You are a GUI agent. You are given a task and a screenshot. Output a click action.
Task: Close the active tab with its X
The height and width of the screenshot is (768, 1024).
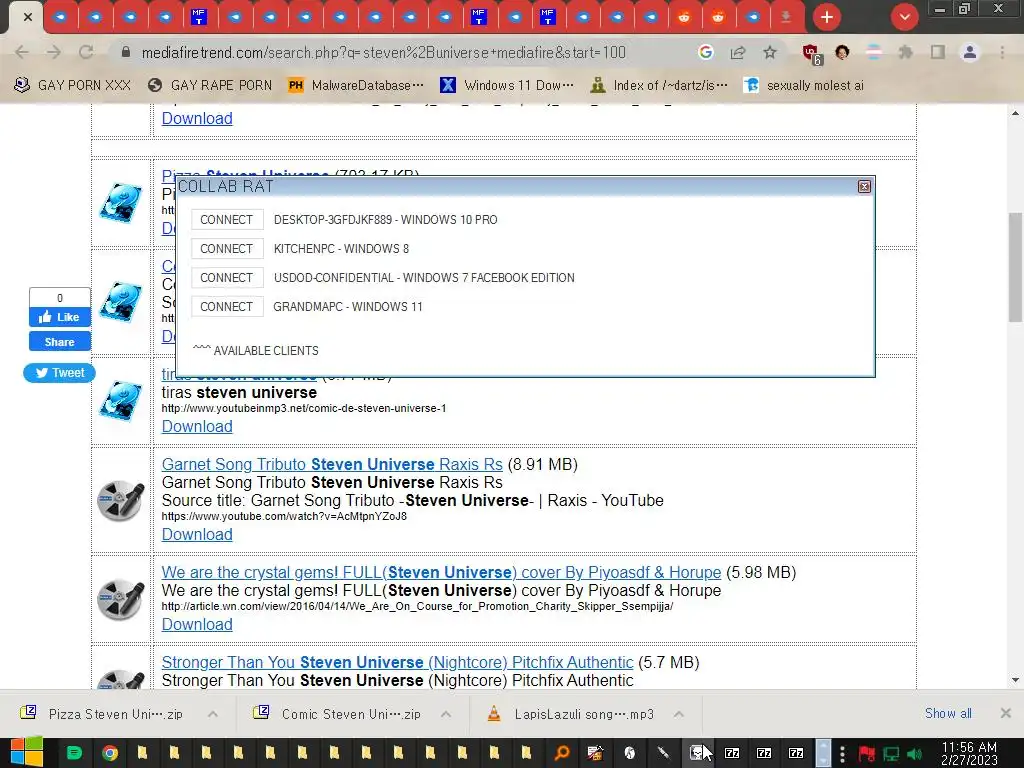(x=27, y=17)
